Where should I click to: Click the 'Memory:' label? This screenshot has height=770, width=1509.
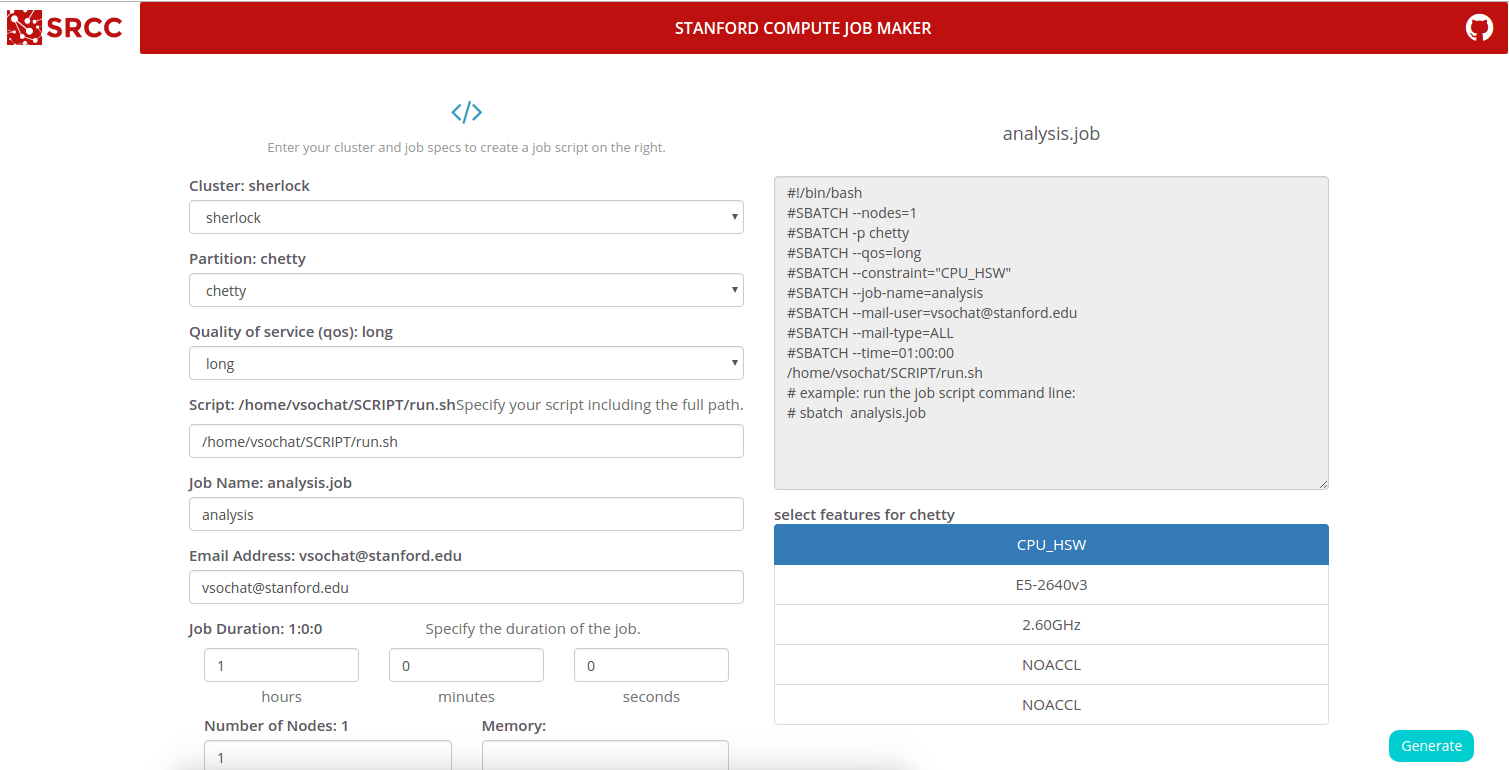point(514,726)
